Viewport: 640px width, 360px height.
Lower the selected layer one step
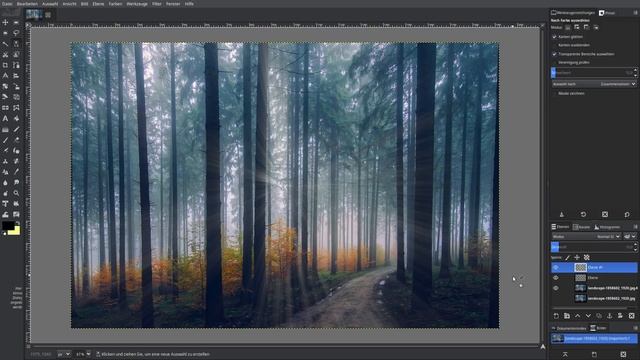[588, 316]
